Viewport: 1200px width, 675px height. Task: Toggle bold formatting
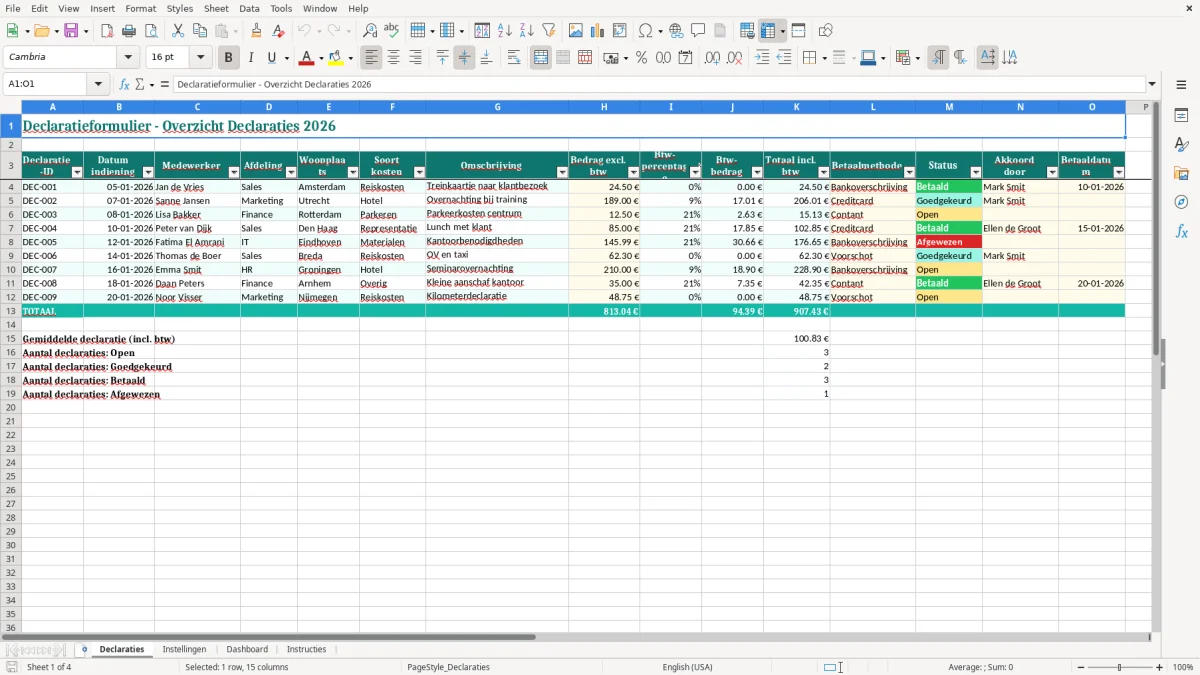point(229,58)
